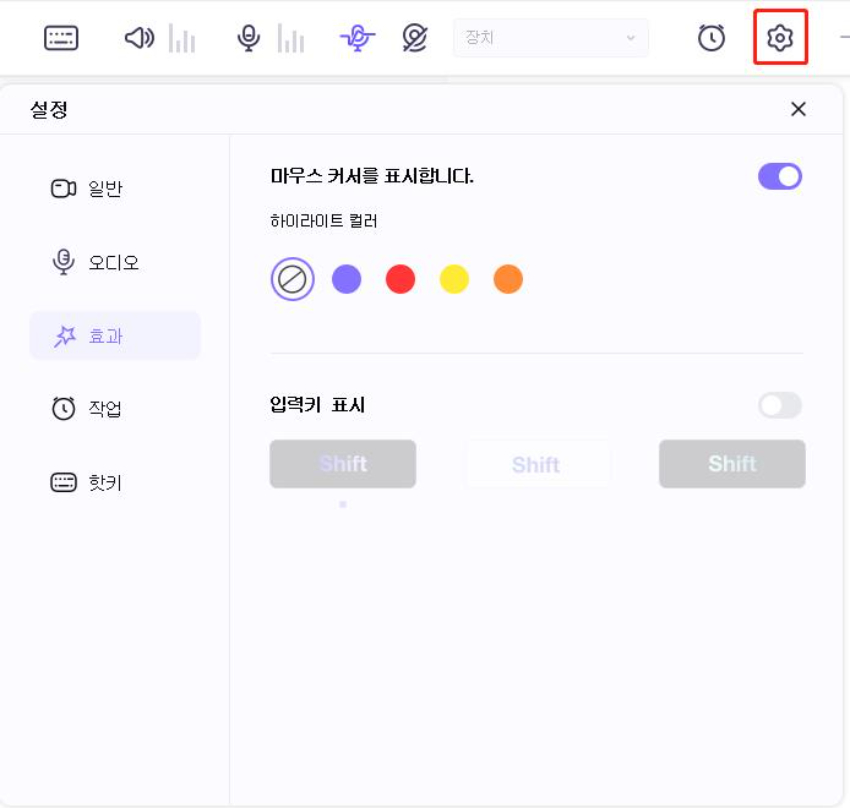Click the purple noise reduction microphone icon
Screen dimensions: 850x808
[x=357, y=37]
